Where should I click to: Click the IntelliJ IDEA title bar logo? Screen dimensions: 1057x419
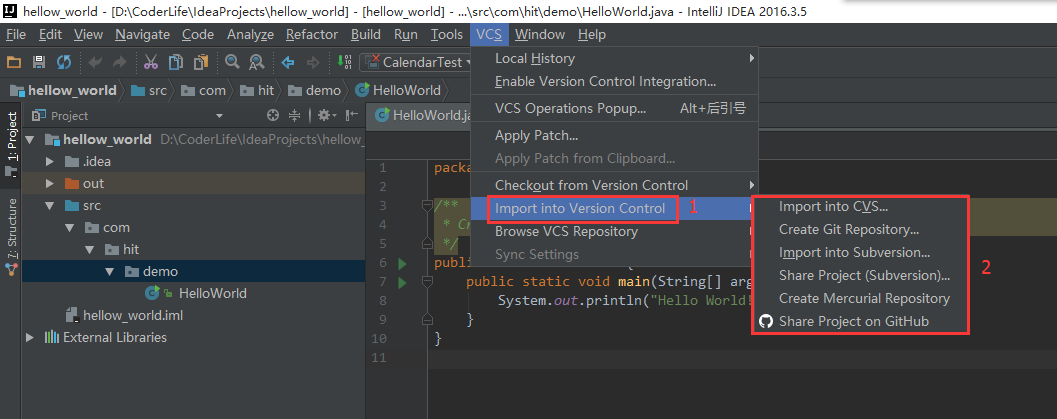coord(11,11)
